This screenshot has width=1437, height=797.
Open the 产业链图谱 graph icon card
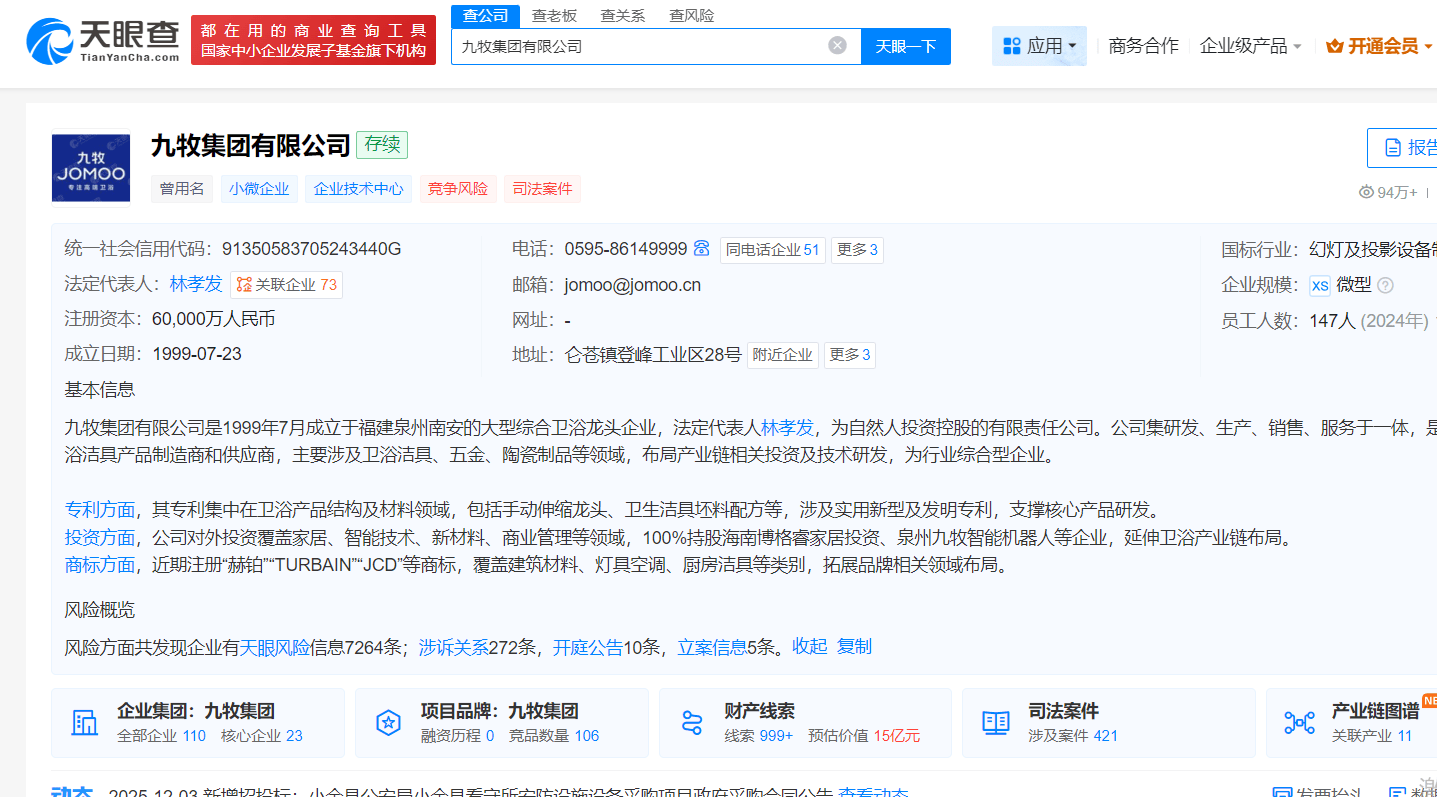[x=1299, y=722]
